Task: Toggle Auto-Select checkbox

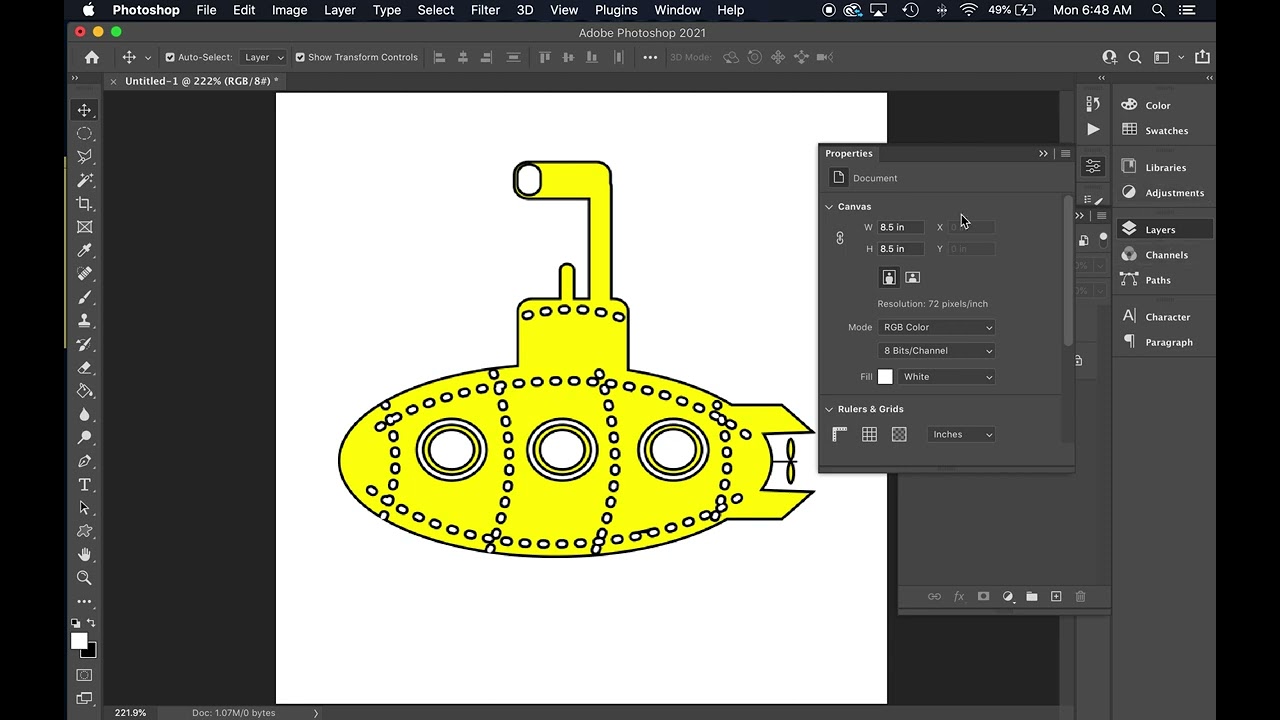Action: (x=170, y=57)
